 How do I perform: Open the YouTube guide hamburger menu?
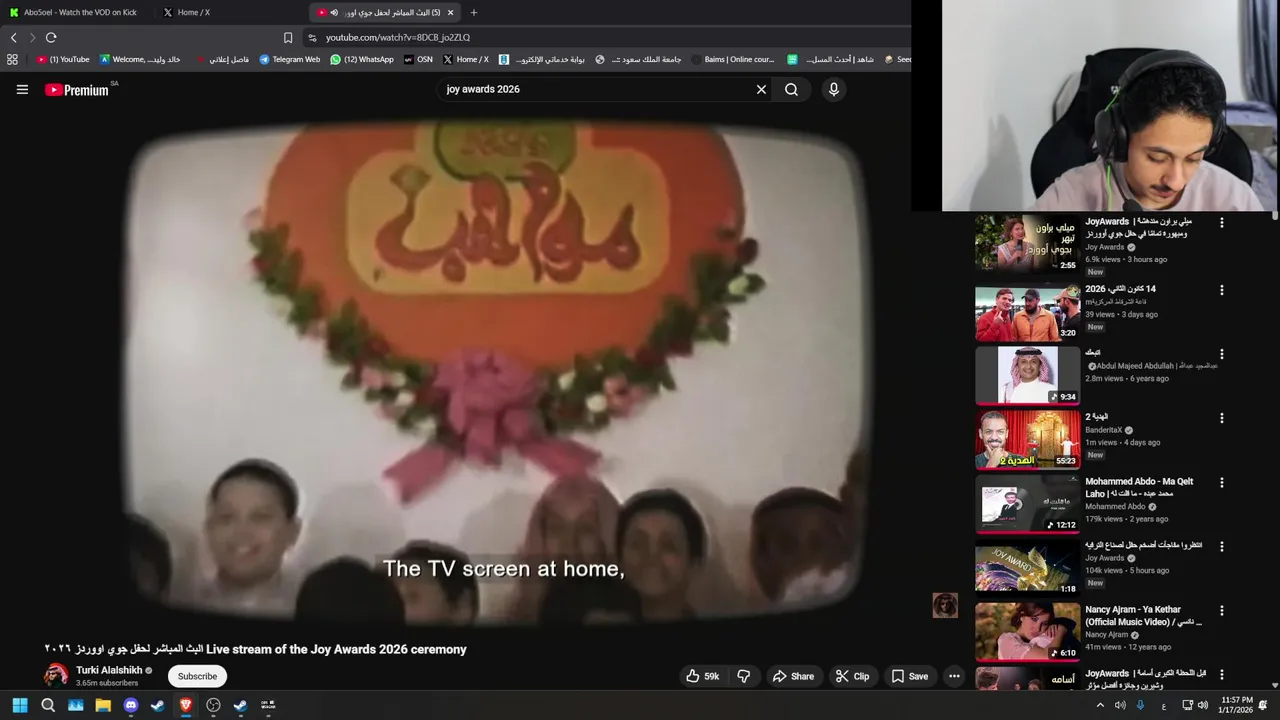point(22,89)
